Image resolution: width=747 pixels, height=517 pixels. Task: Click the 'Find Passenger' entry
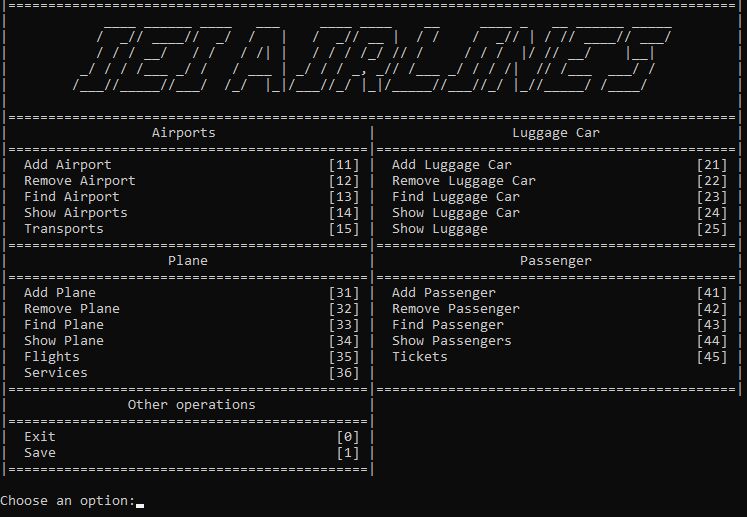448,324
